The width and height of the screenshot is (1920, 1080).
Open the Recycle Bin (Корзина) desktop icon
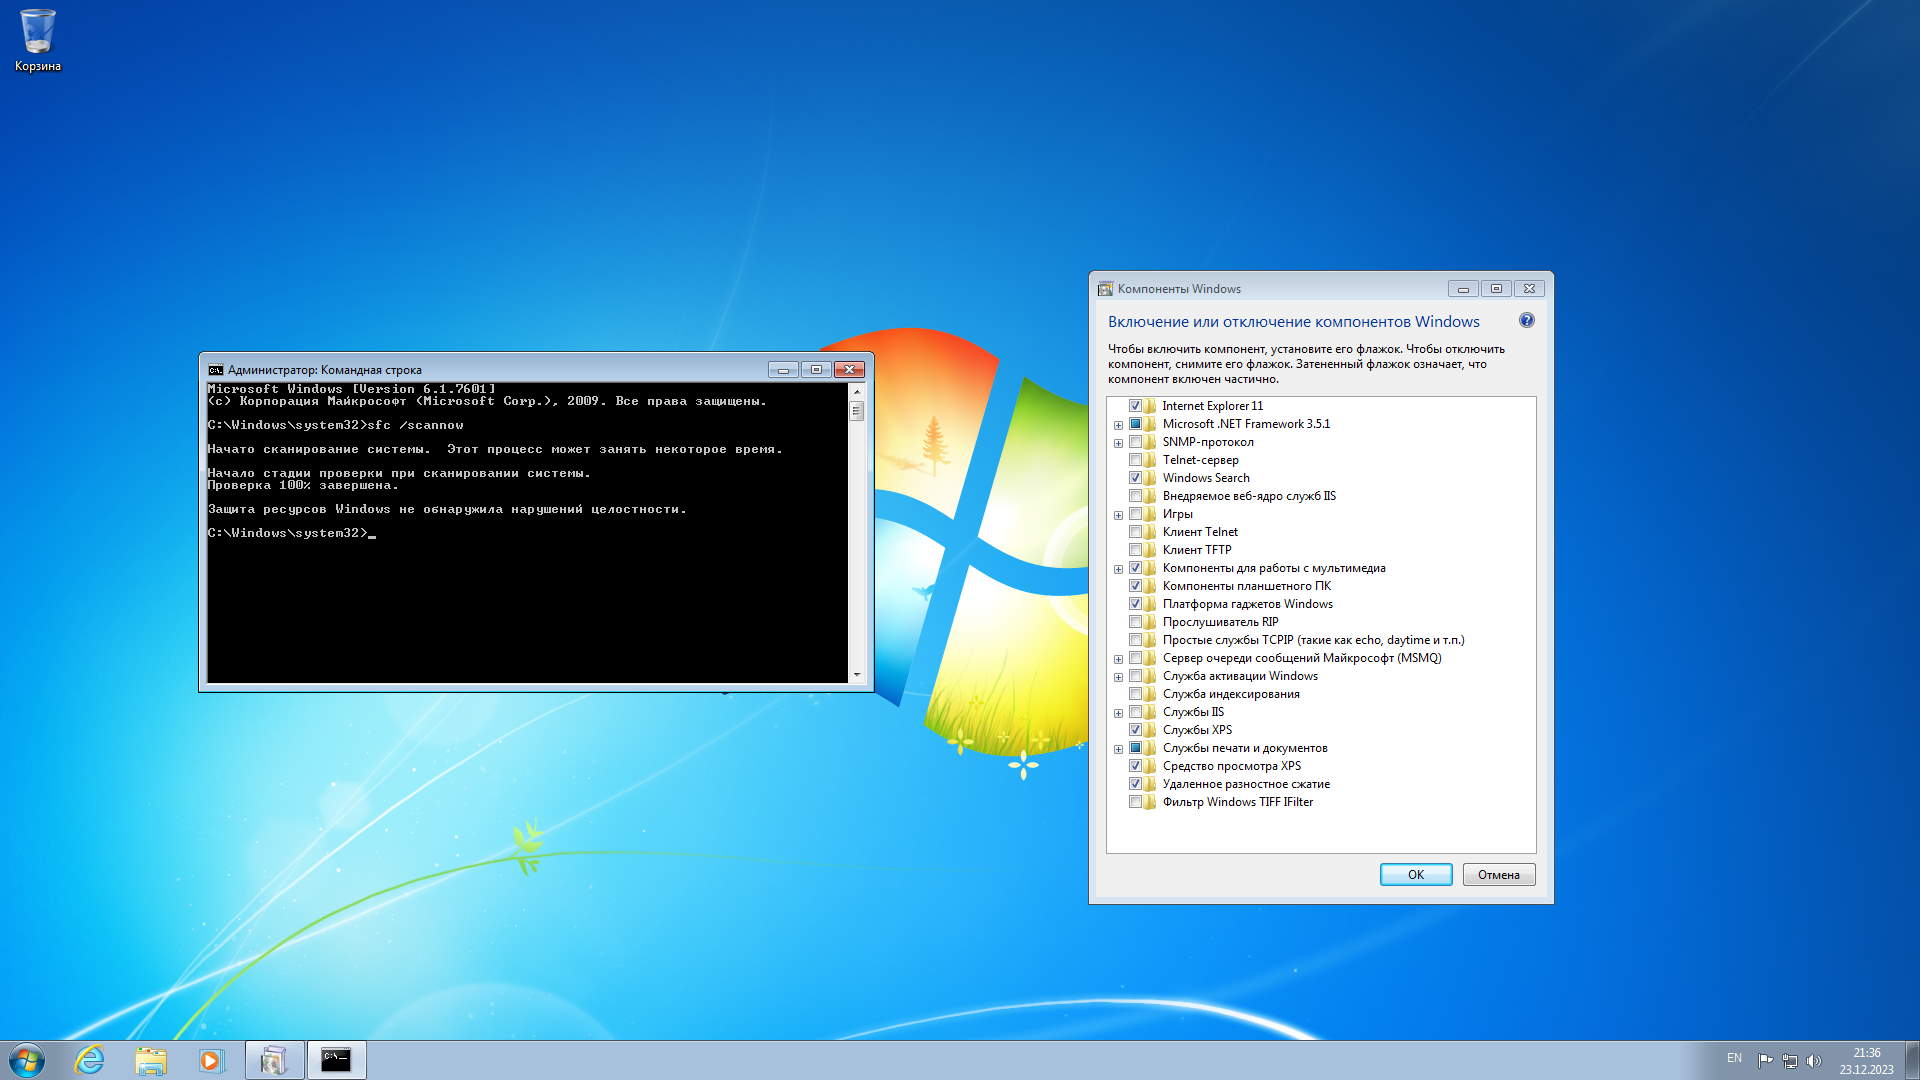click(x=38, y=40)
